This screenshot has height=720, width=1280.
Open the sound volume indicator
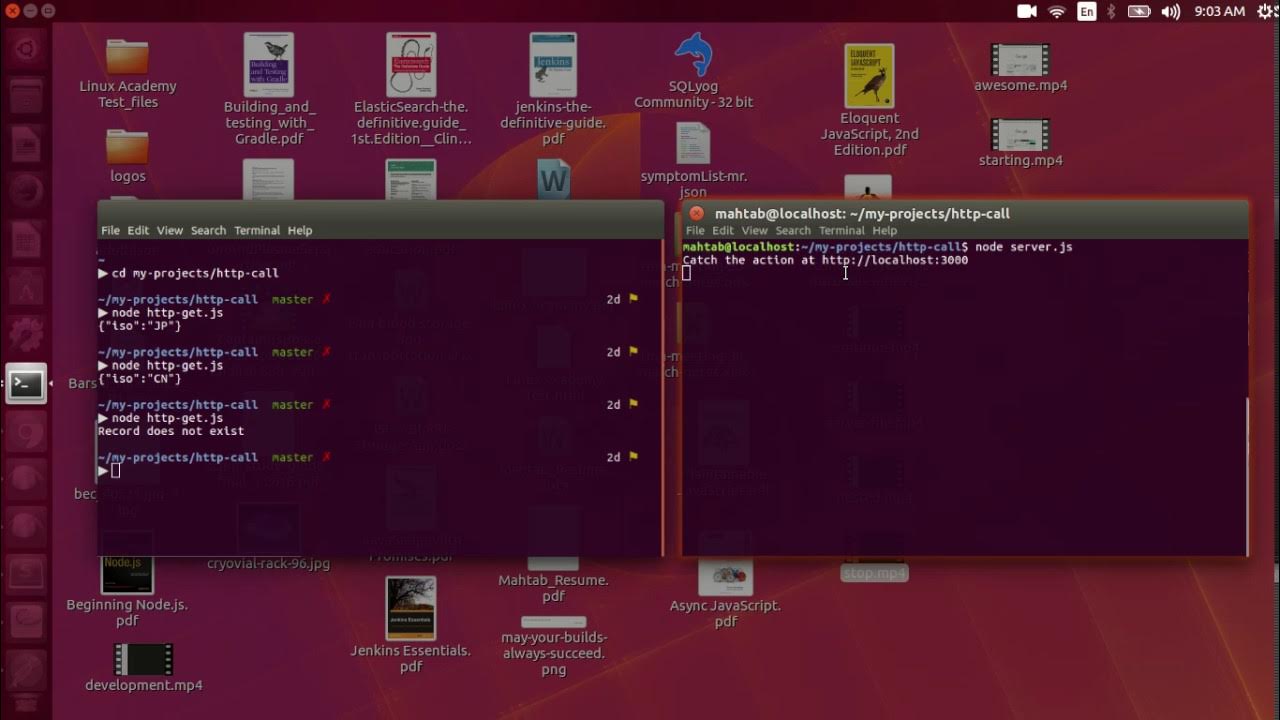pyautogui.click(x=1171, y=11)
